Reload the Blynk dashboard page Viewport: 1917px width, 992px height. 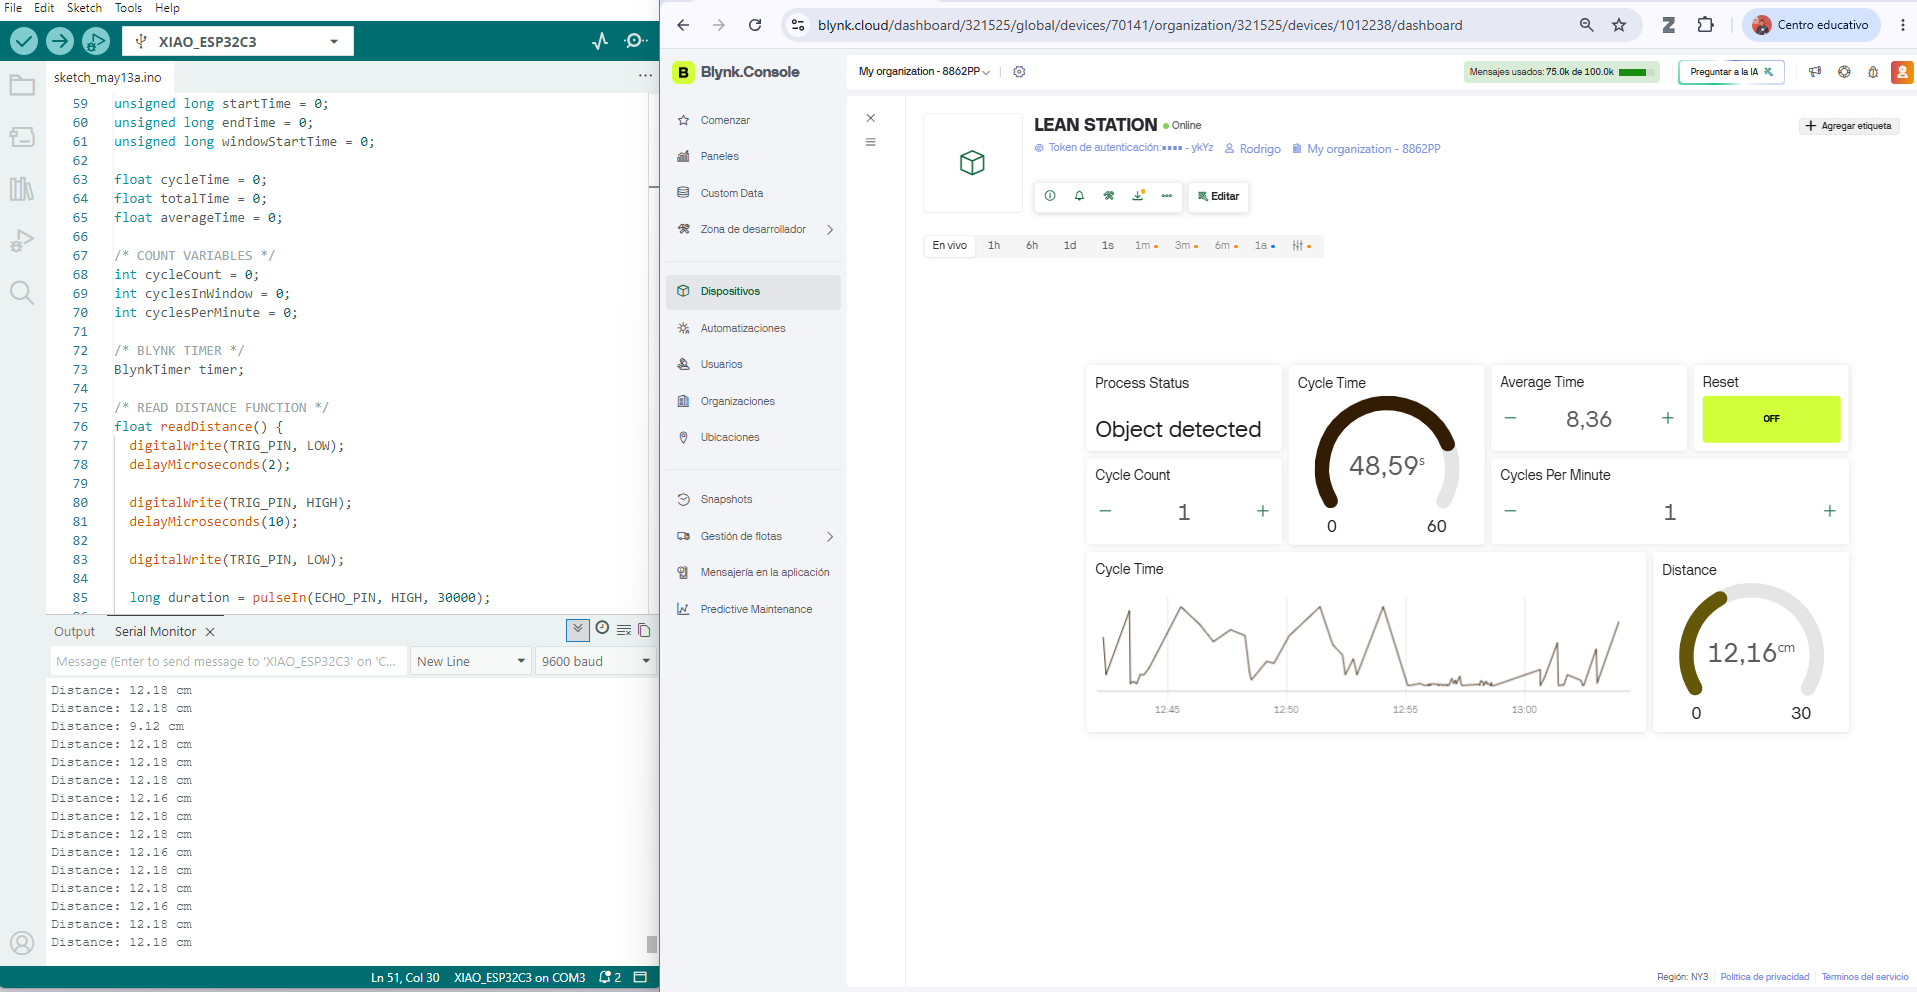(x=755, y=25)
